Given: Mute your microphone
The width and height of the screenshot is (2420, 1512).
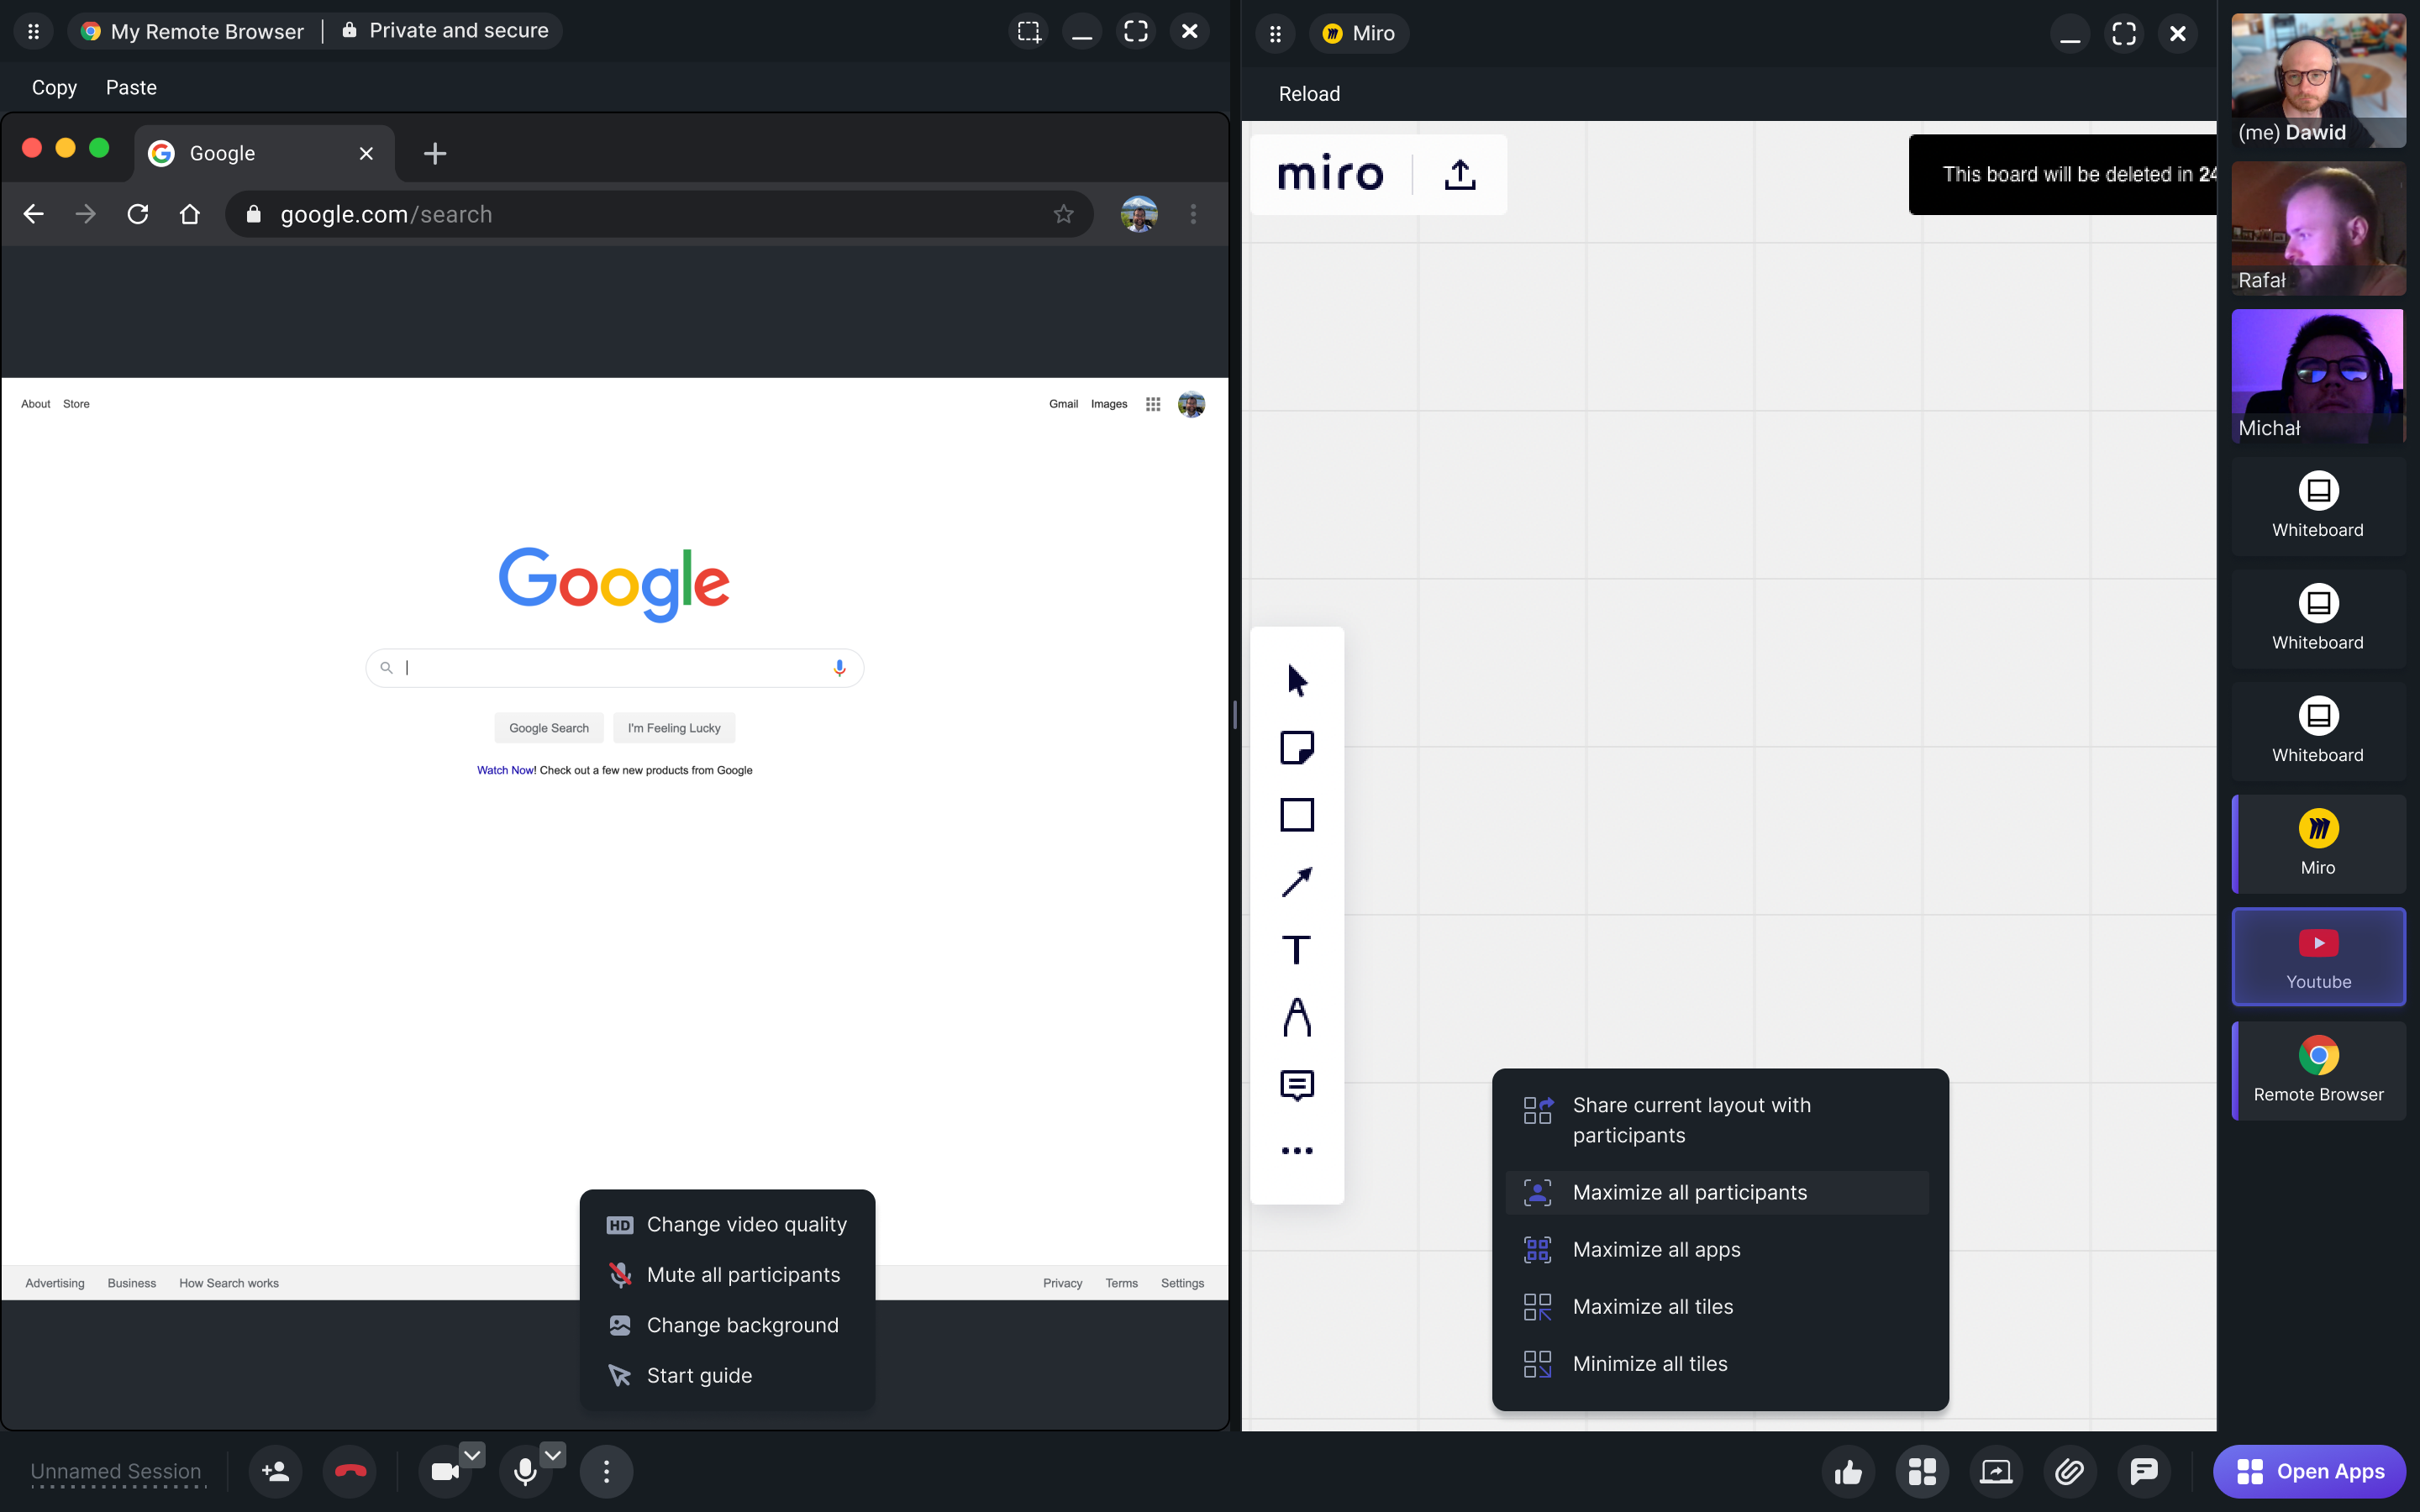Looking at the screenshot, I should point(524,1471).
